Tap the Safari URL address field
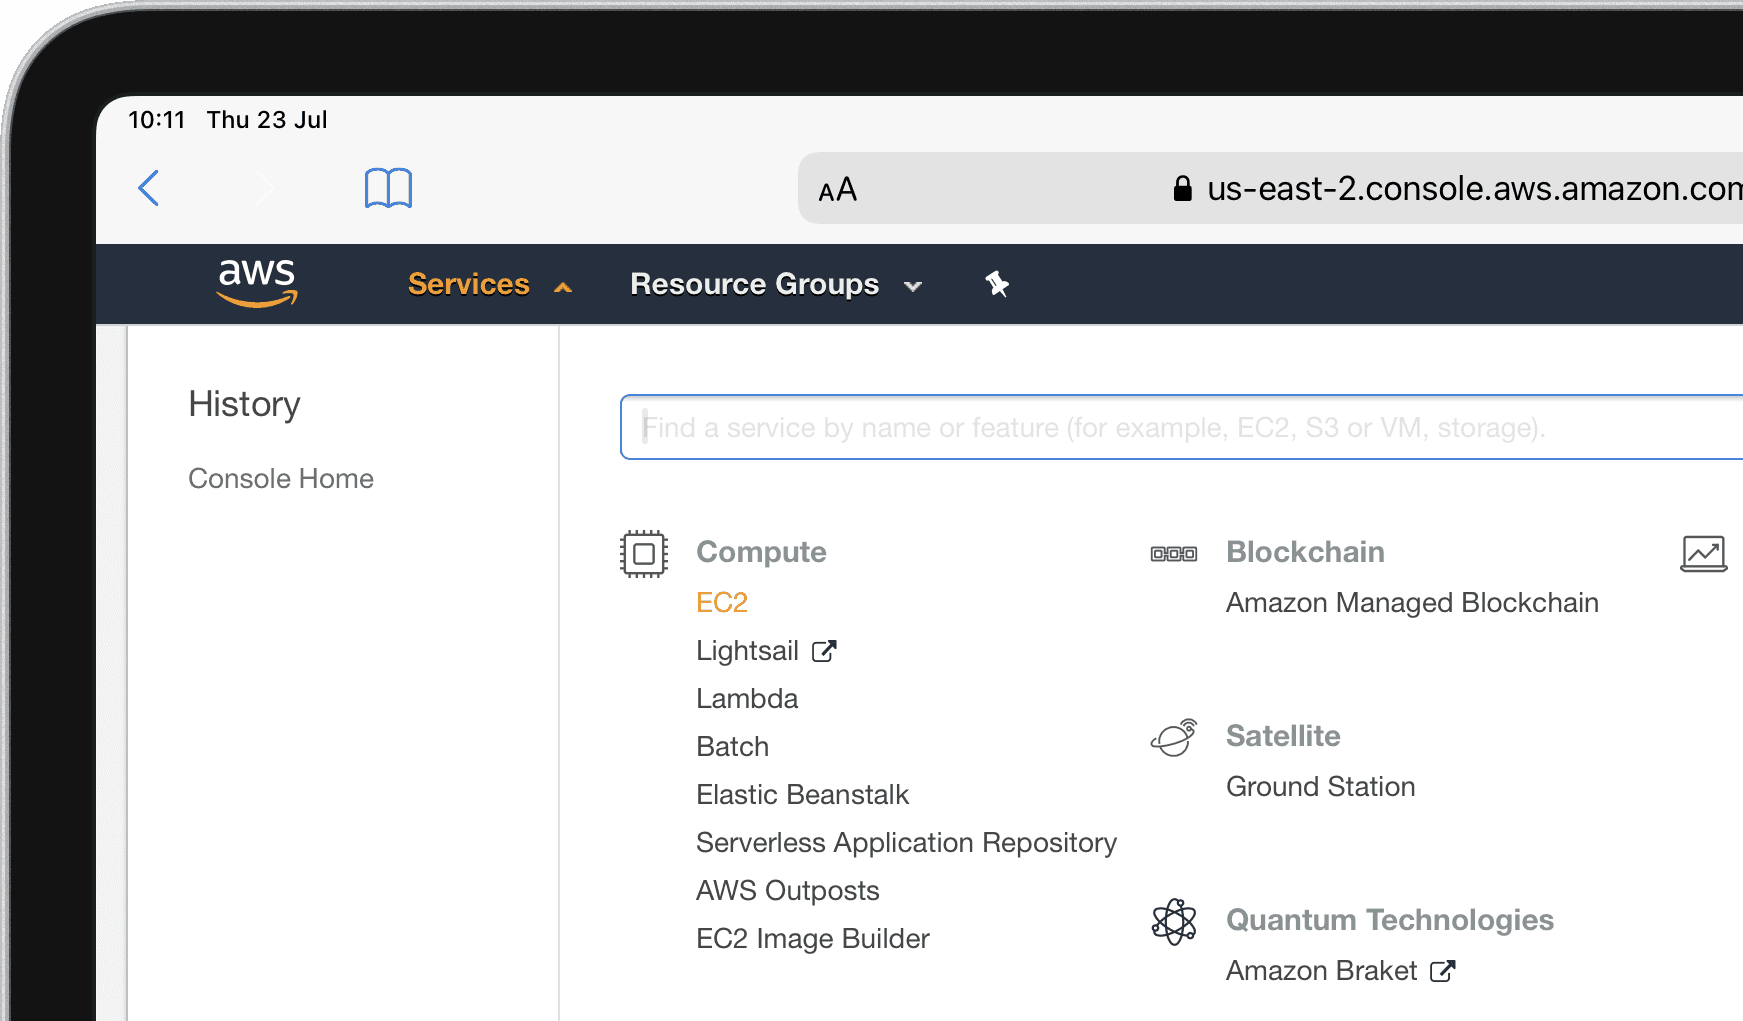This screenshot has width=1743, height=1021. pyautogui.click(x=1270, y=188)
